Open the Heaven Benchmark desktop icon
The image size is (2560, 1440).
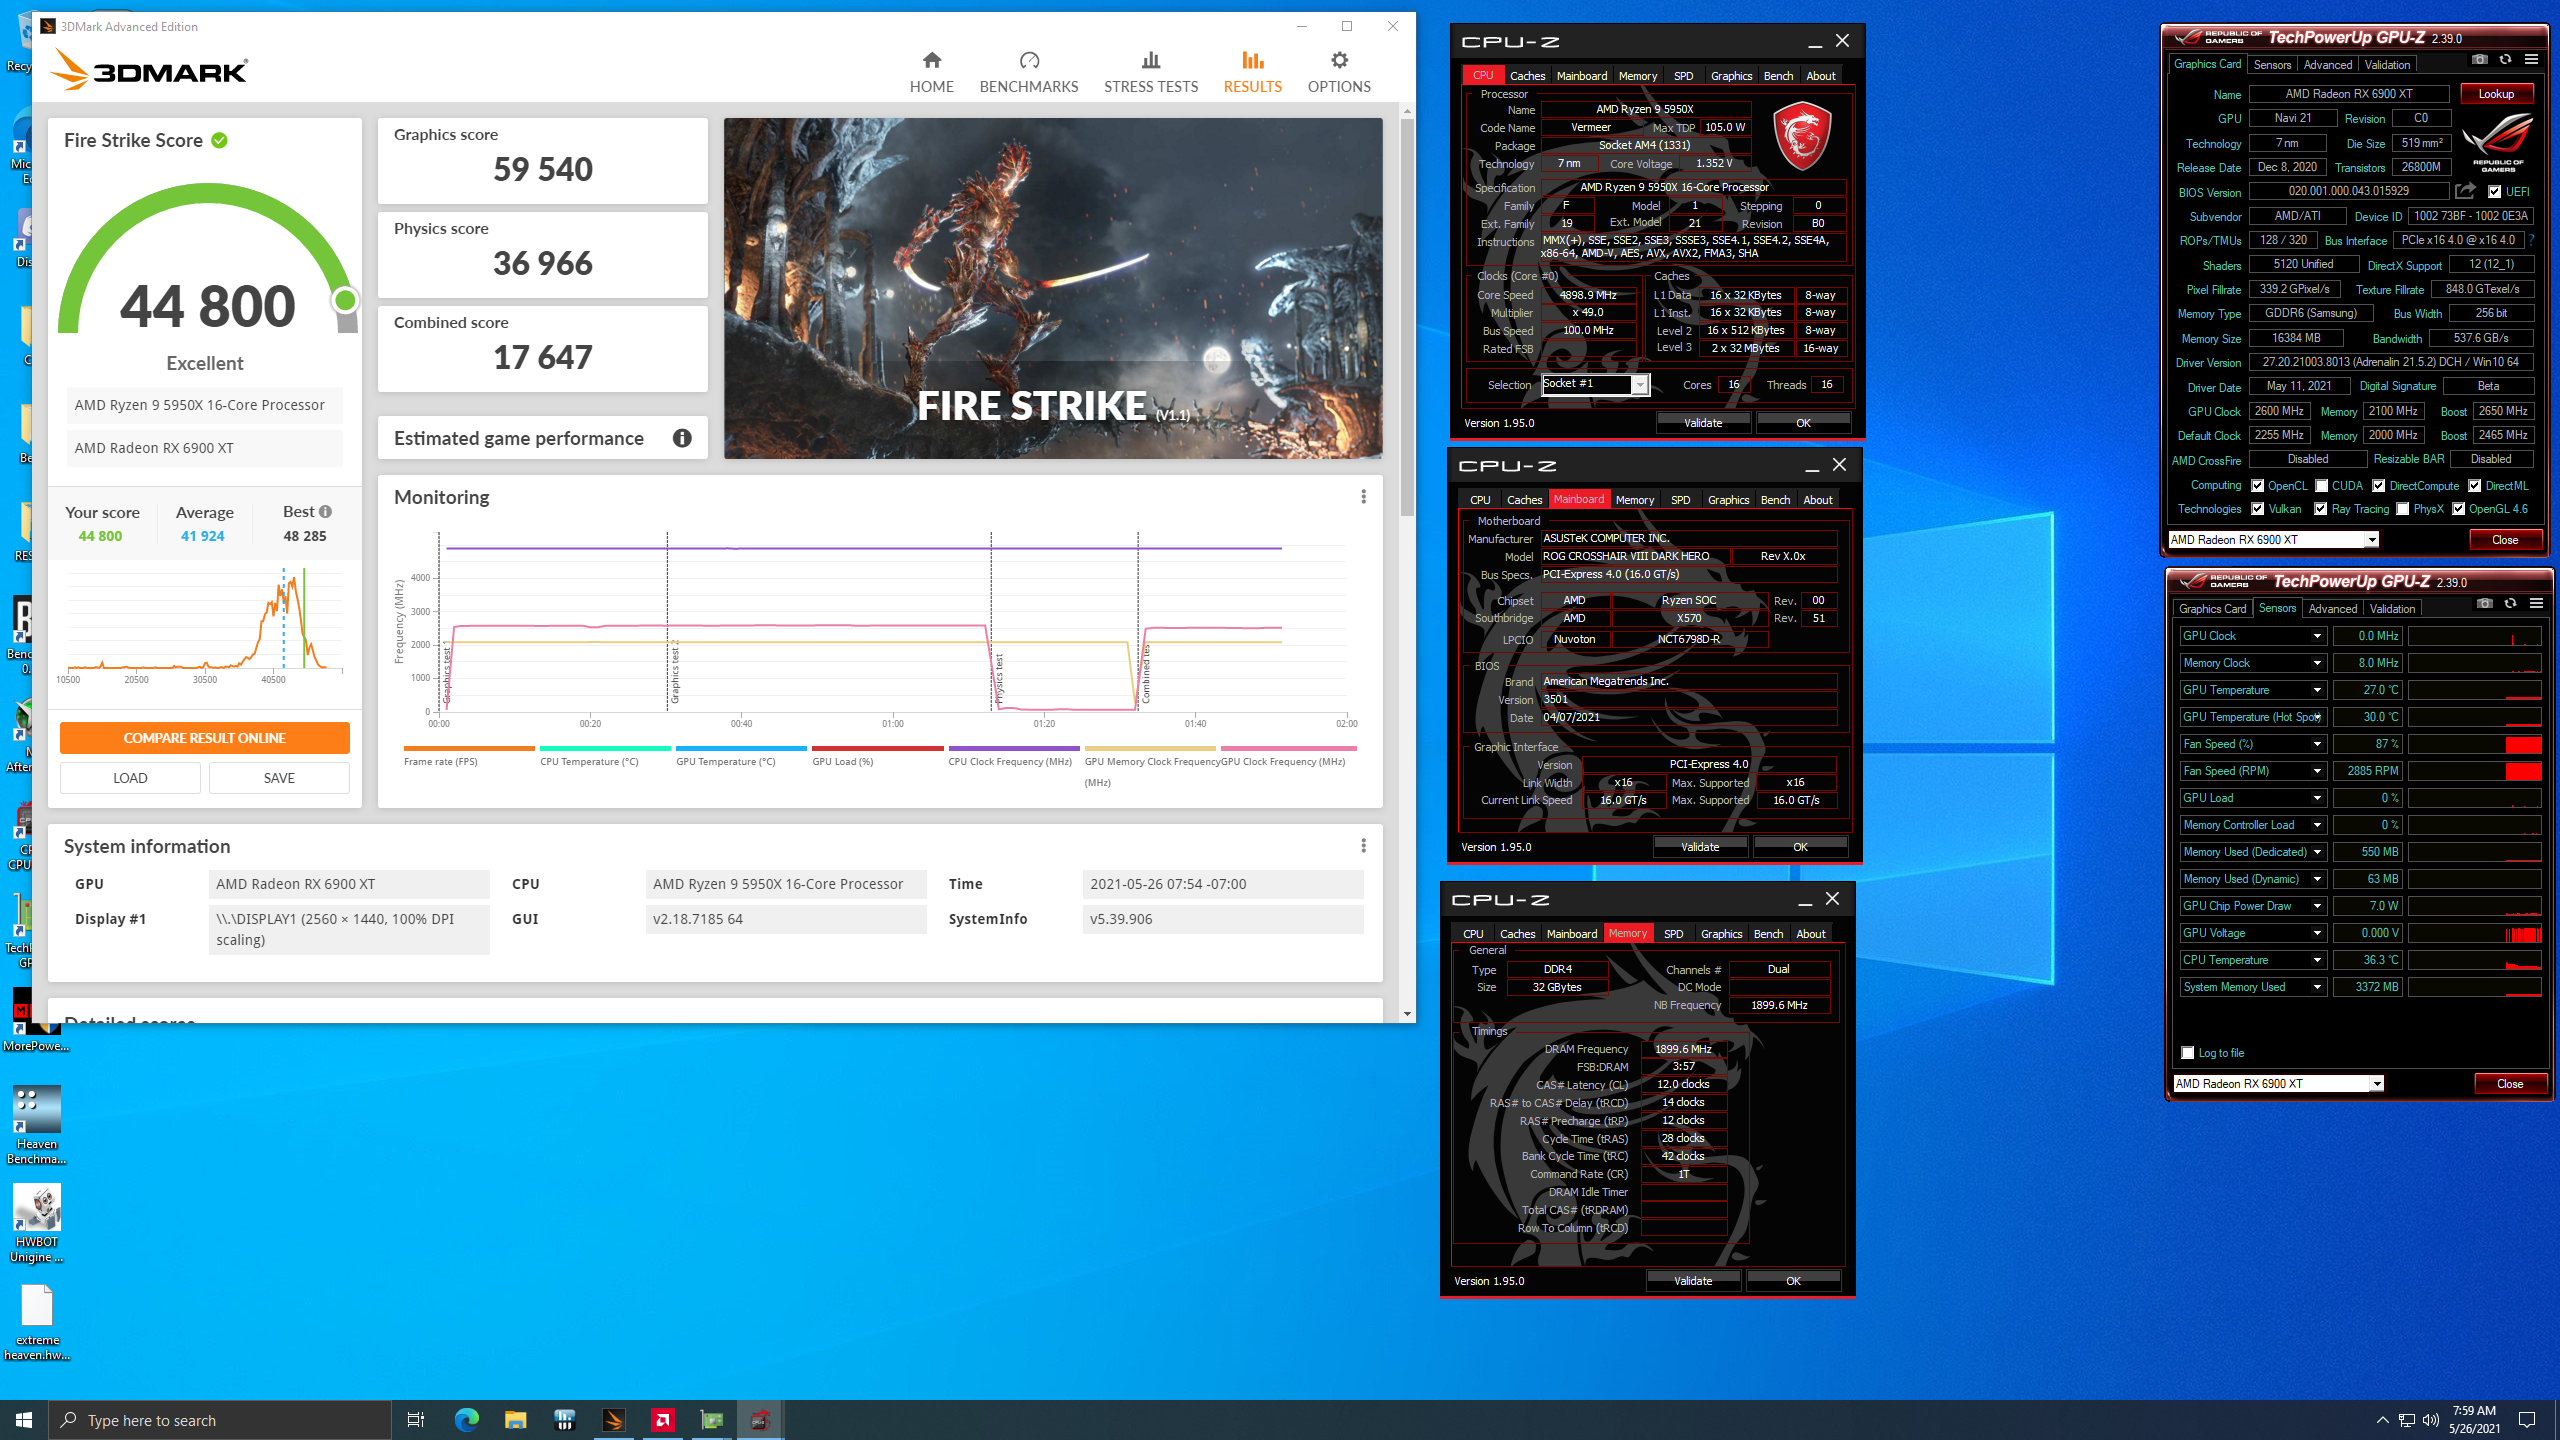coord(37,1125)
